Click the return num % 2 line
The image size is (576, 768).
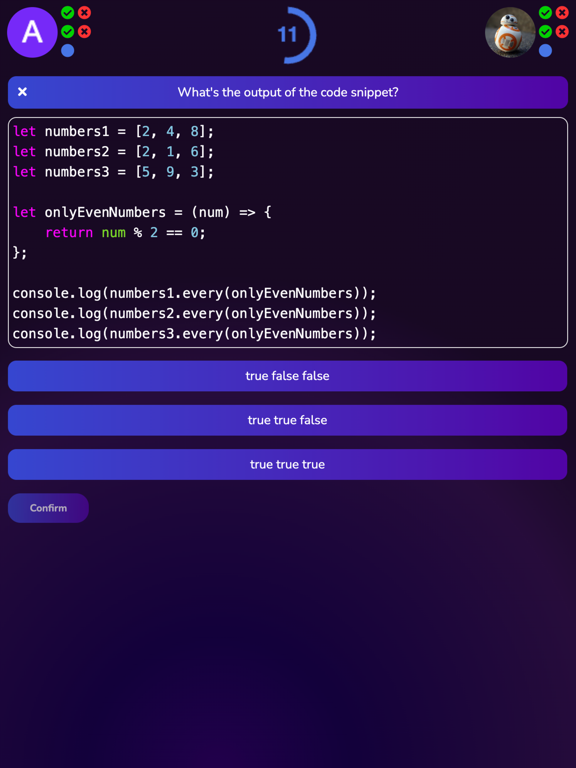pos(125,232)
